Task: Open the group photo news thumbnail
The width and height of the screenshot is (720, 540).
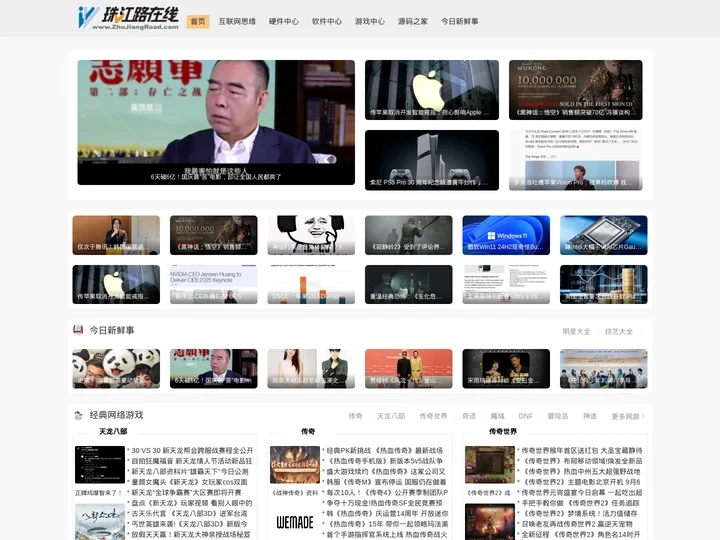Action: 603,369
